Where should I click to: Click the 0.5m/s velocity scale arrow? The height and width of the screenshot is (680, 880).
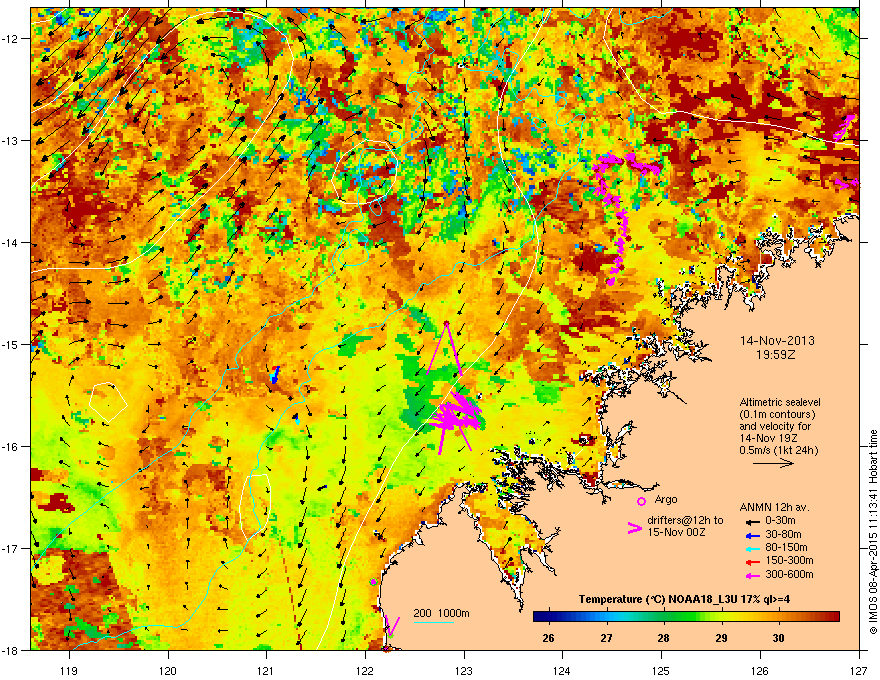773,463
